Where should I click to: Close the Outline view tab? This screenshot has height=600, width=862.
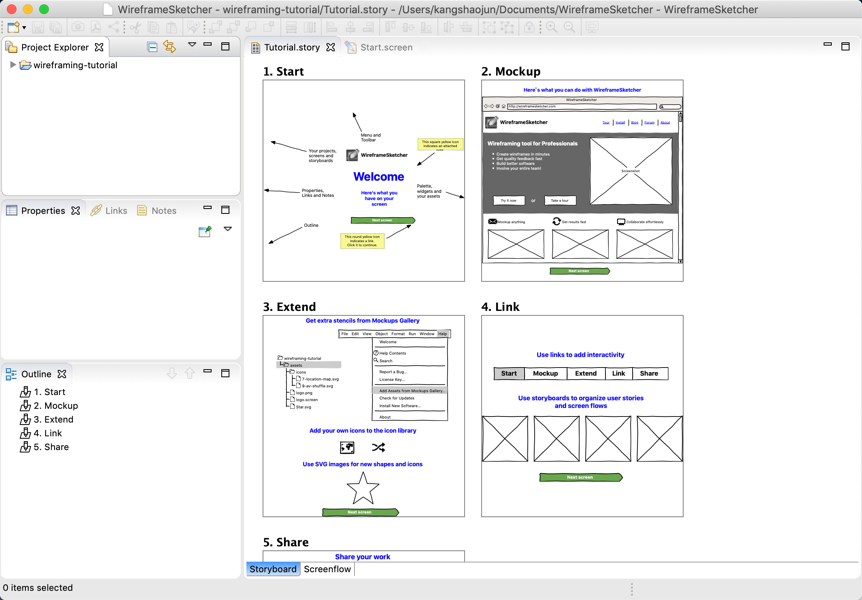coord(62,374)
